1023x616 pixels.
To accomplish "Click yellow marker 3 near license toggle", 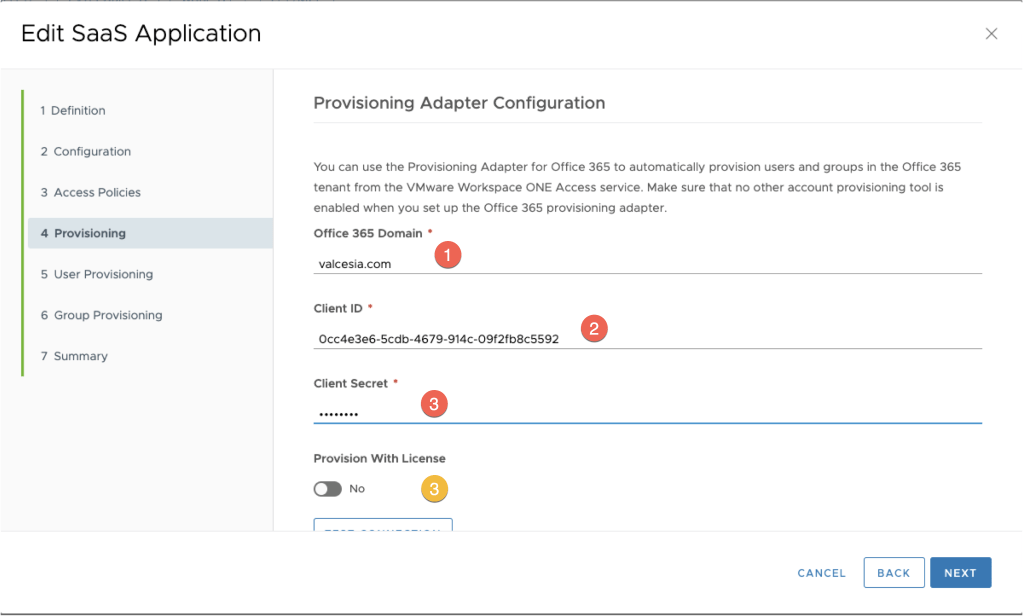I will 433,489.
